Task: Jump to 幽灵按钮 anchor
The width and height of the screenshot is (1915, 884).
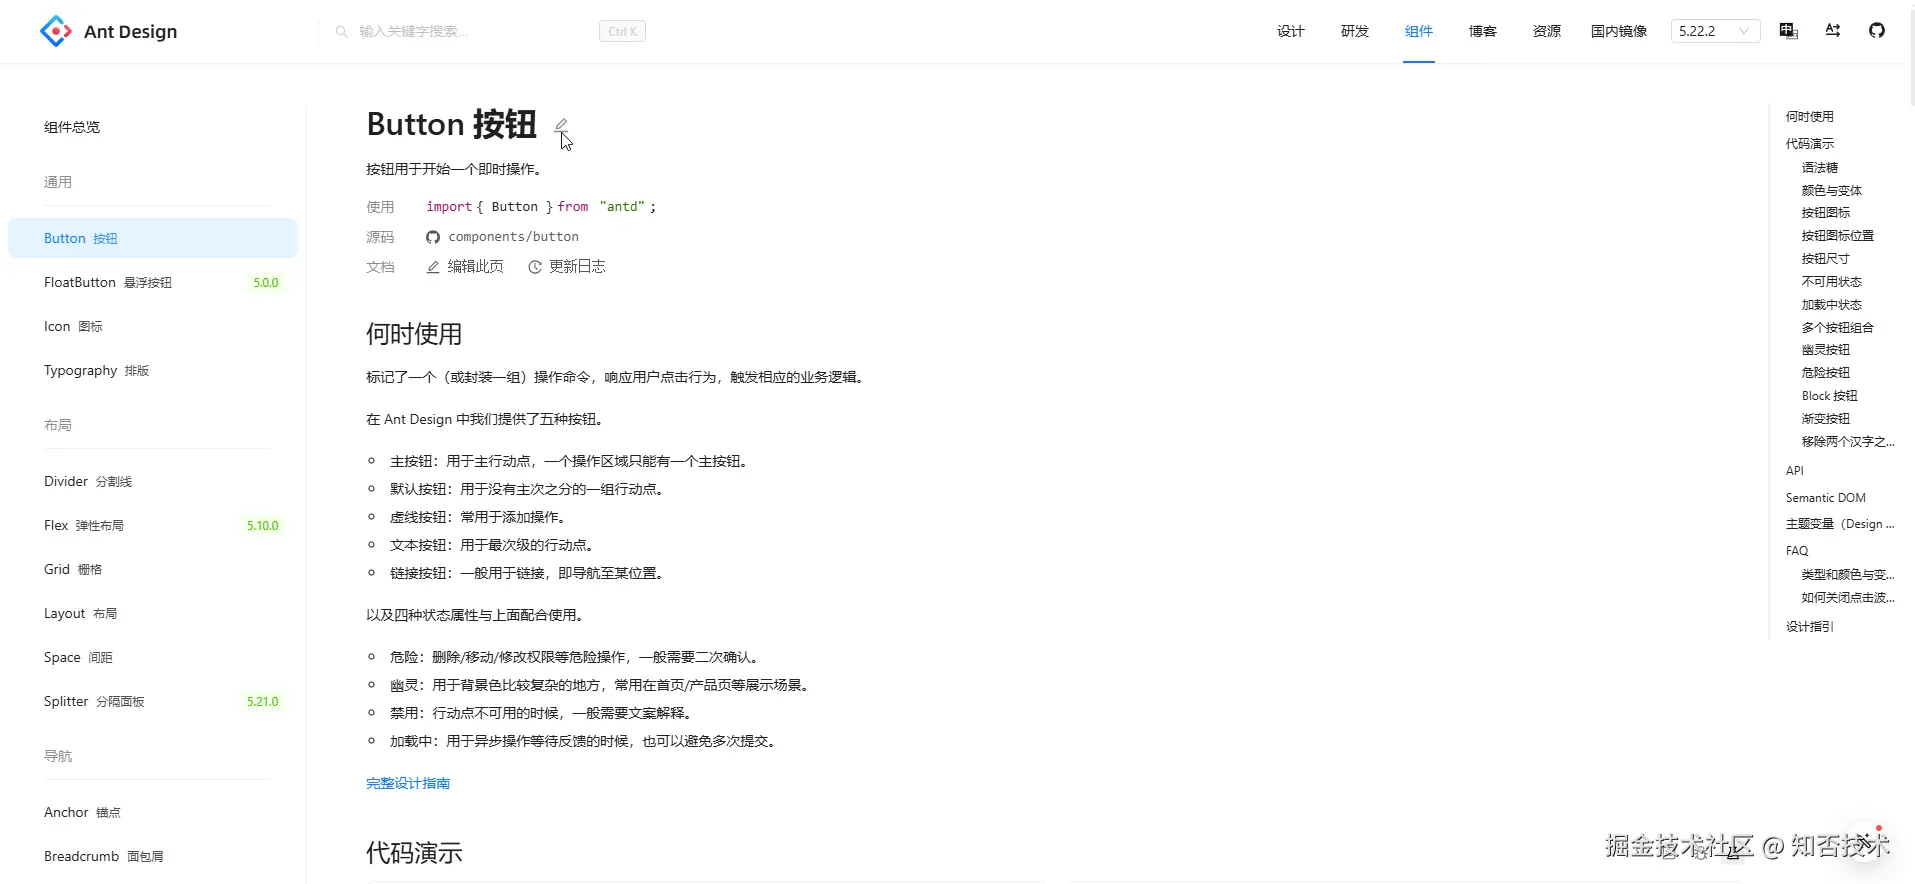Action: pos(1826,350)
